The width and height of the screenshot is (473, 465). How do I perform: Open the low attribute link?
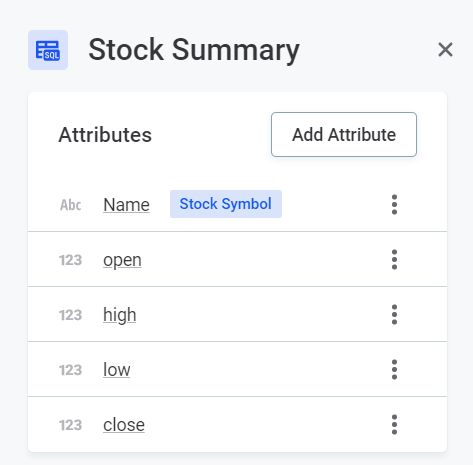click(x=117, y=369)
